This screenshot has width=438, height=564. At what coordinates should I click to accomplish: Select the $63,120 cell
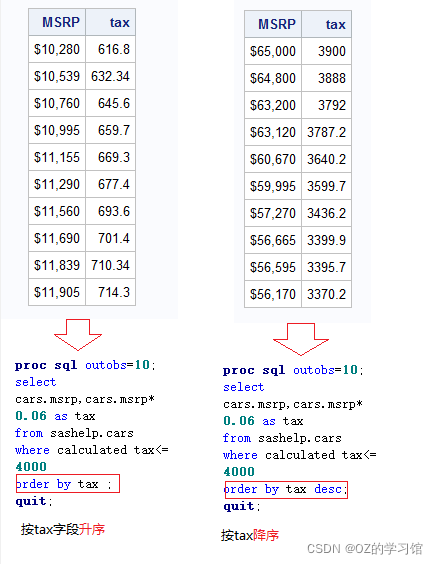[x=273, y=132]
